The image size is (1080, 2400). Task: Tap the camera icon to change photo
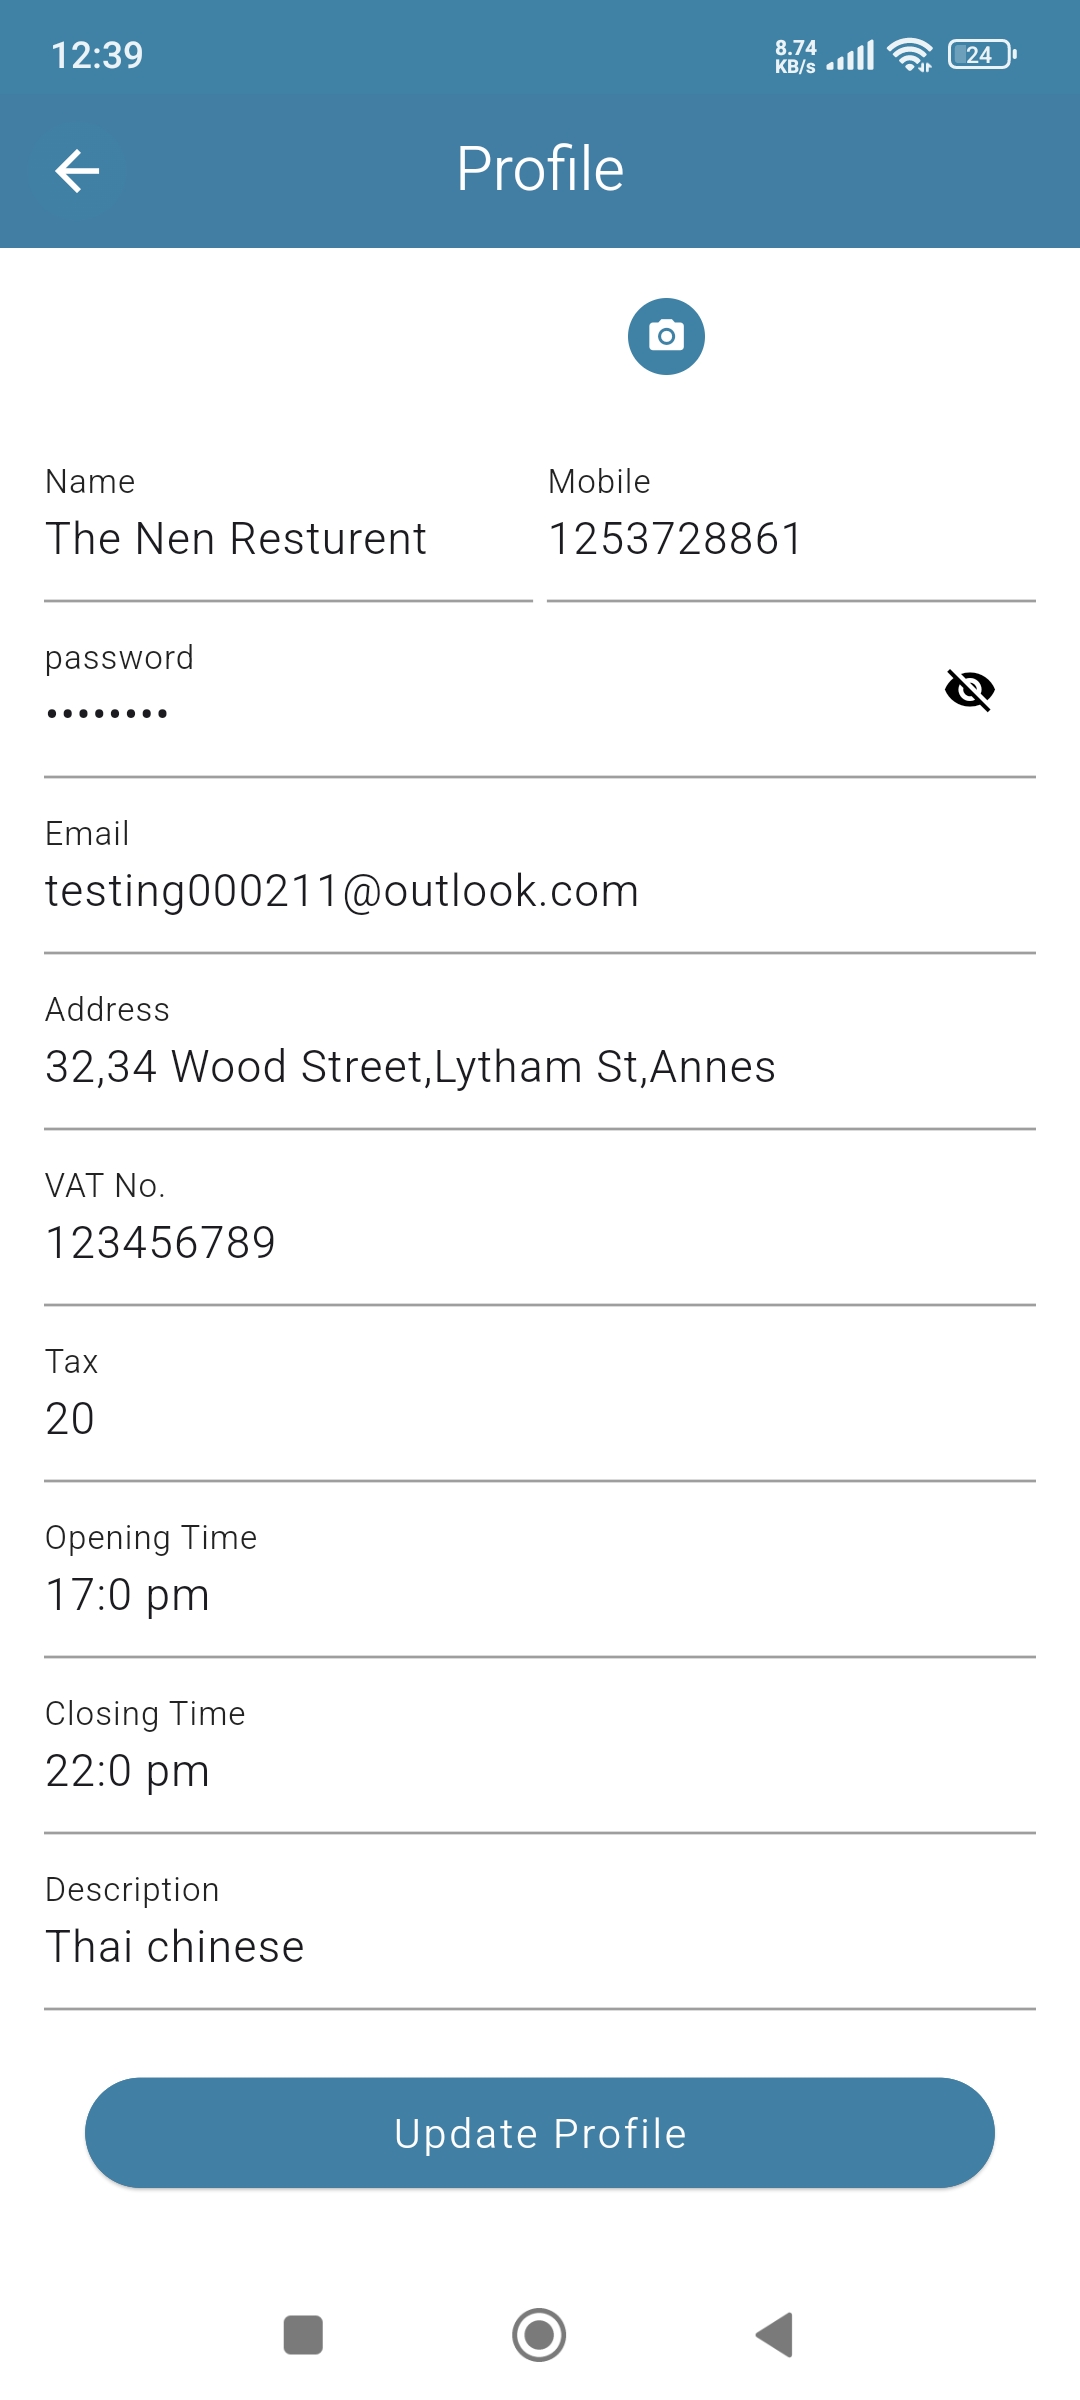coord(666,337)
